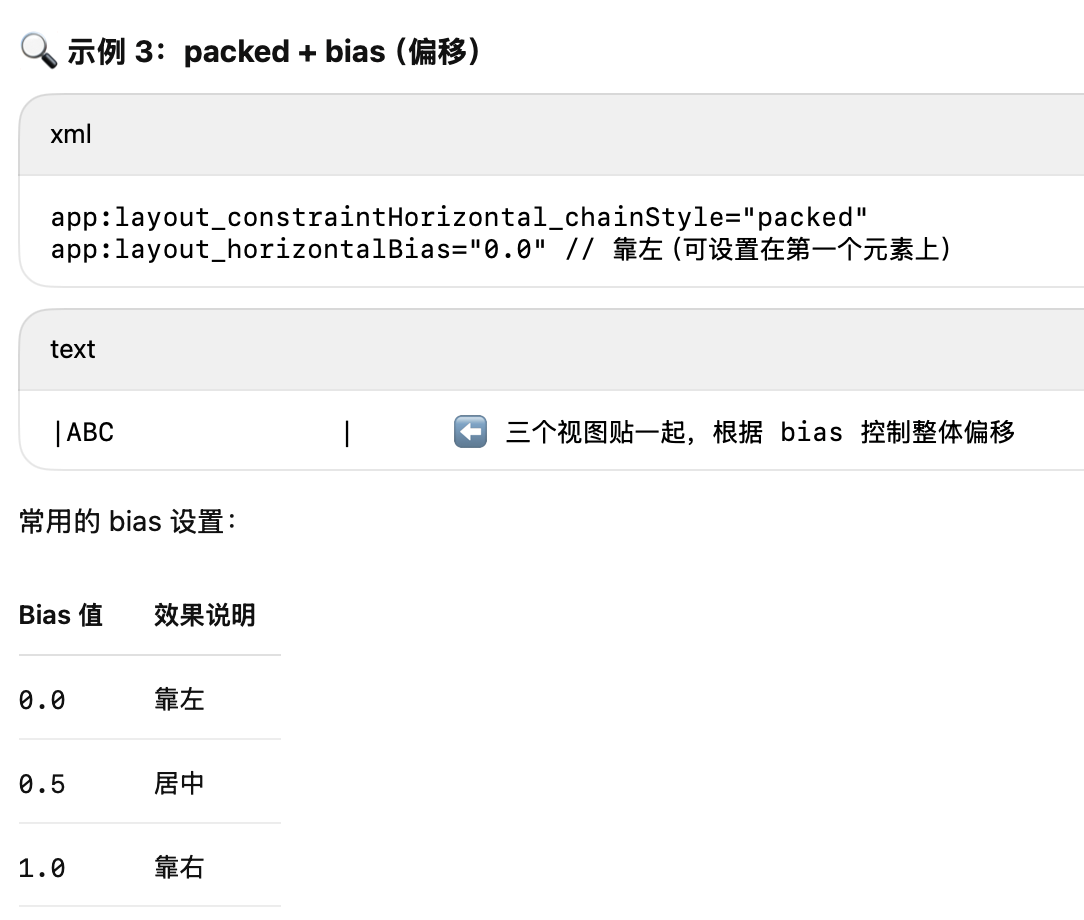The image size is (1084, 920).
Task: Click the Bias 值 column header
Action: (61, 614)
